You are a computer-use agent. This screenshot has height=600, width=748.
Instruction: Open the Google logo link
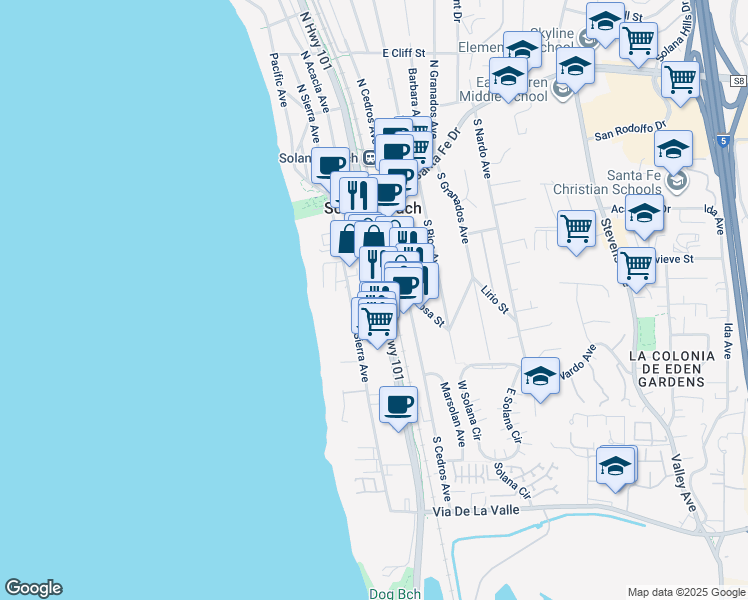[33, 588]
